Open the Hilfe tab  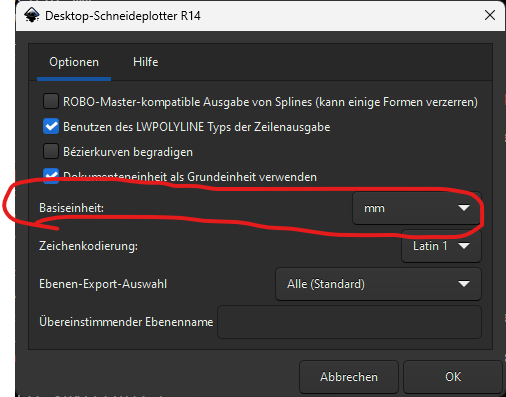point(146,62)
